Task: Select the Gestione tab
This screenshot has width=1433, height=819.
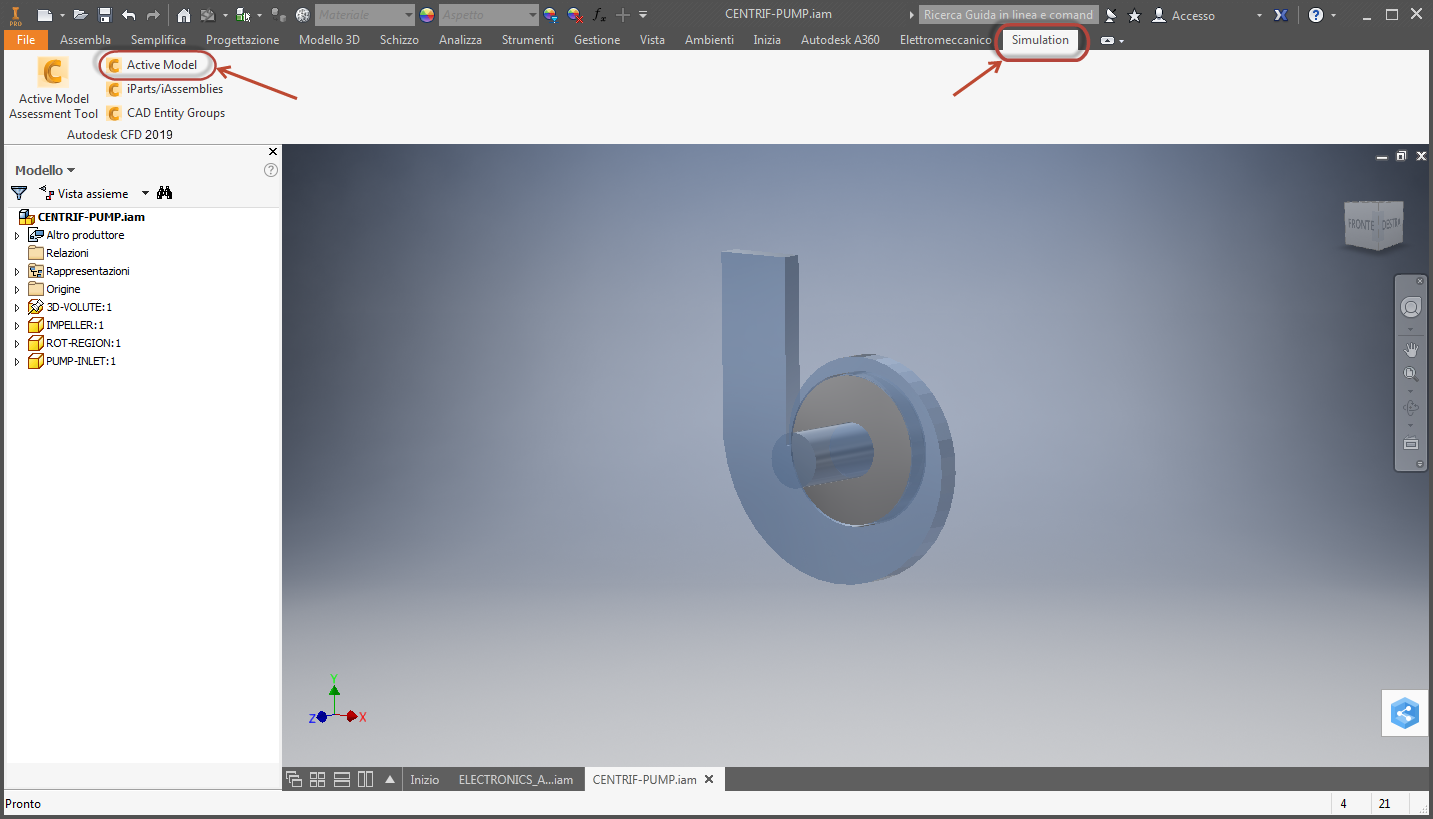Action: point(597,40)
